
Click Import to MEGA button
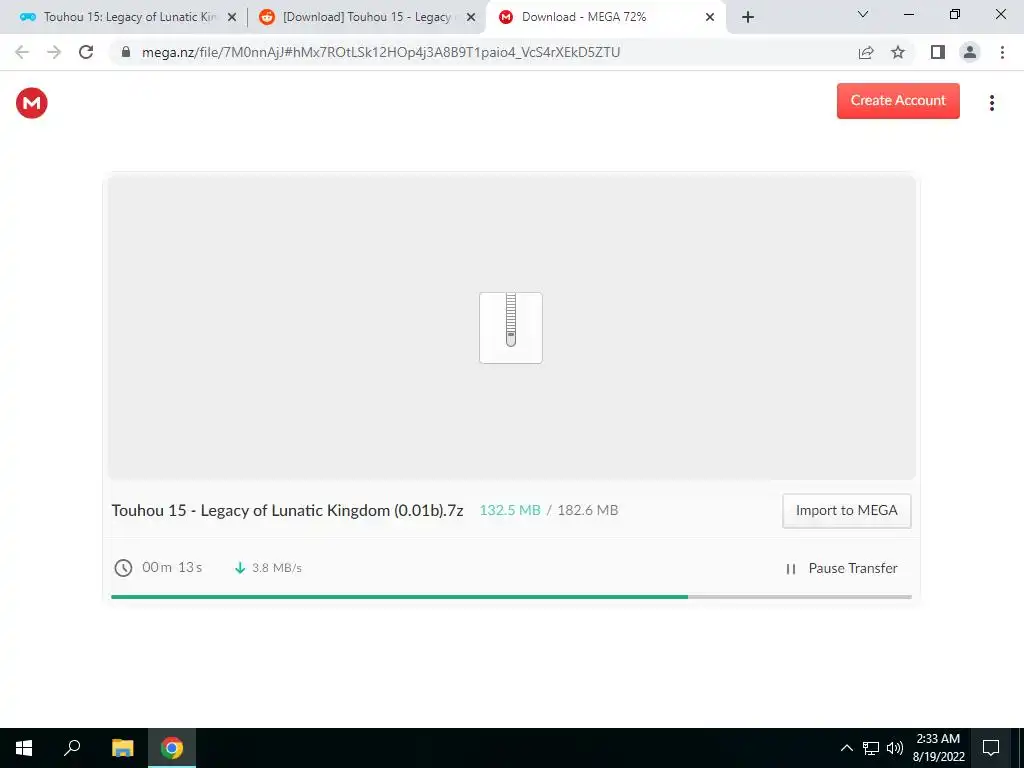(846, 511)
